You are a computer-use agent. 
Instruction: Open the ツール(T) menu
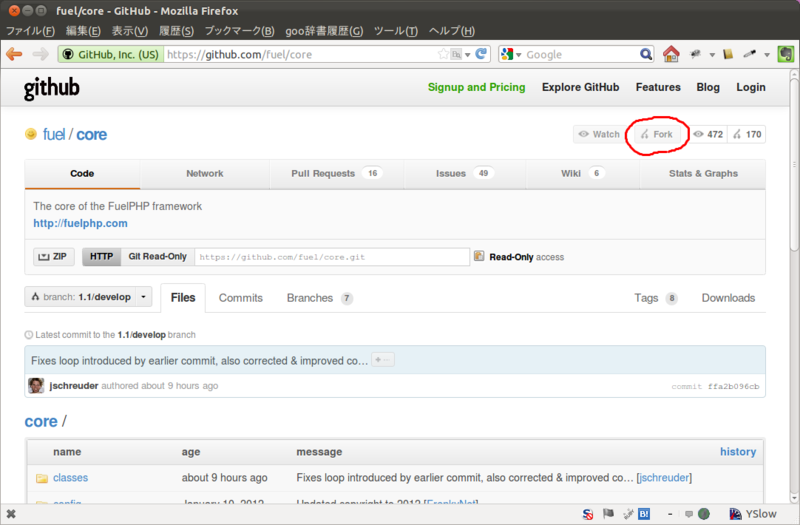(395, 31)
